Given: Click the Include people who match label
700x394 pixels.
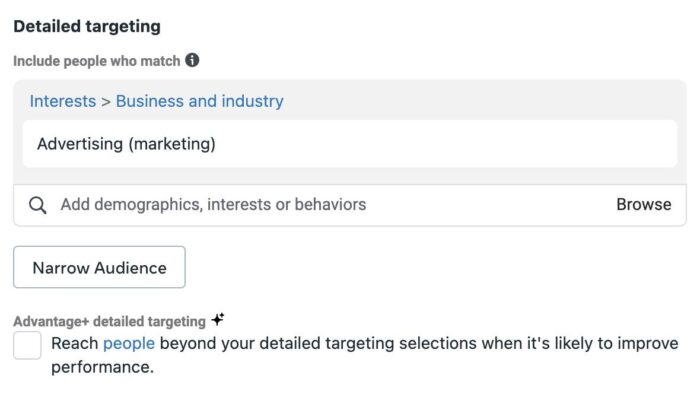Looking at the screenshot, I should click(96, 61).
